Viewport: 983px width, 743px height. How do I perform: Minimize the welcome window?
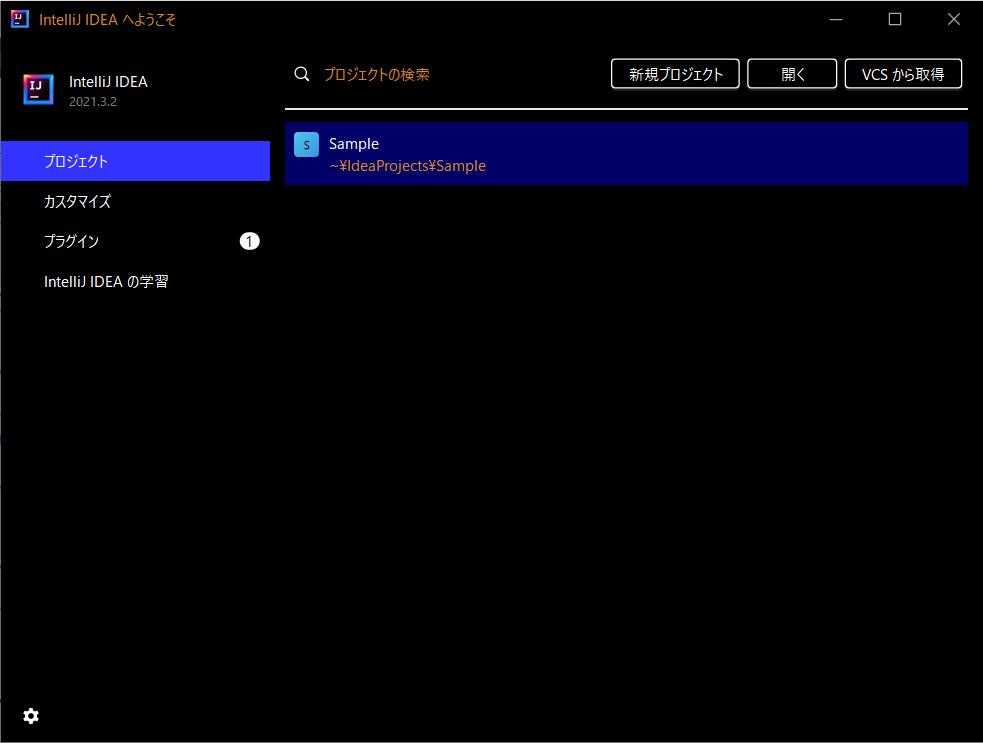point(836,19)
